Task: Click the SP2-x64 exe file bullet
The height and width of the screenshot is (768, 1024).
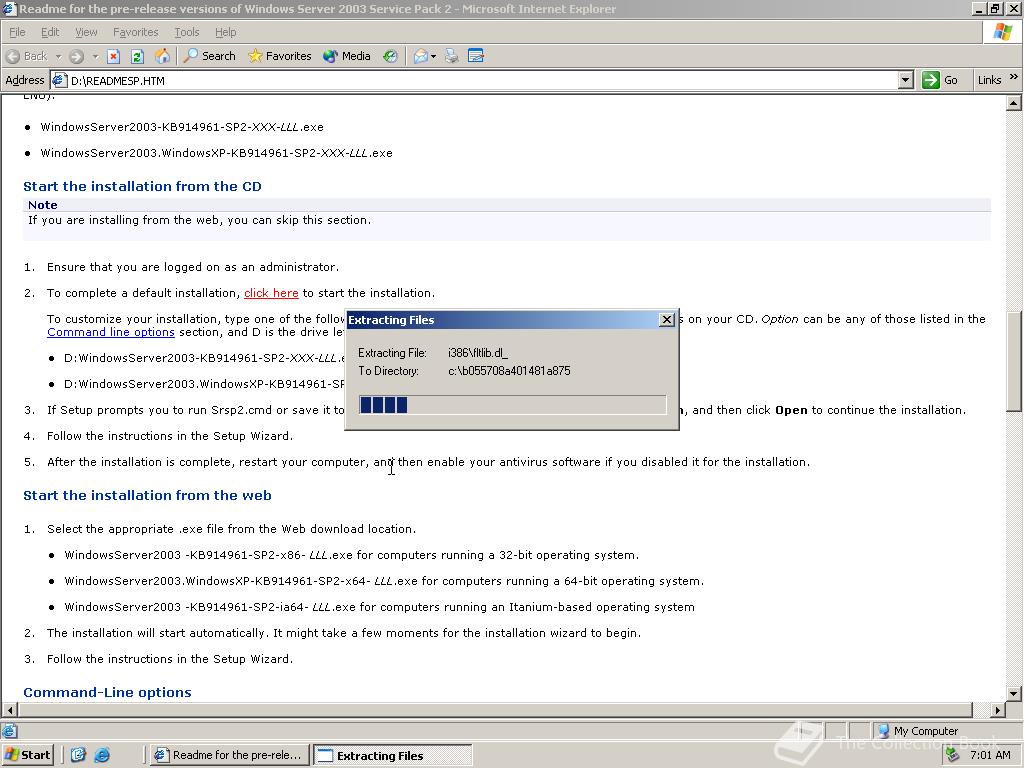Action: pos(384,581)
